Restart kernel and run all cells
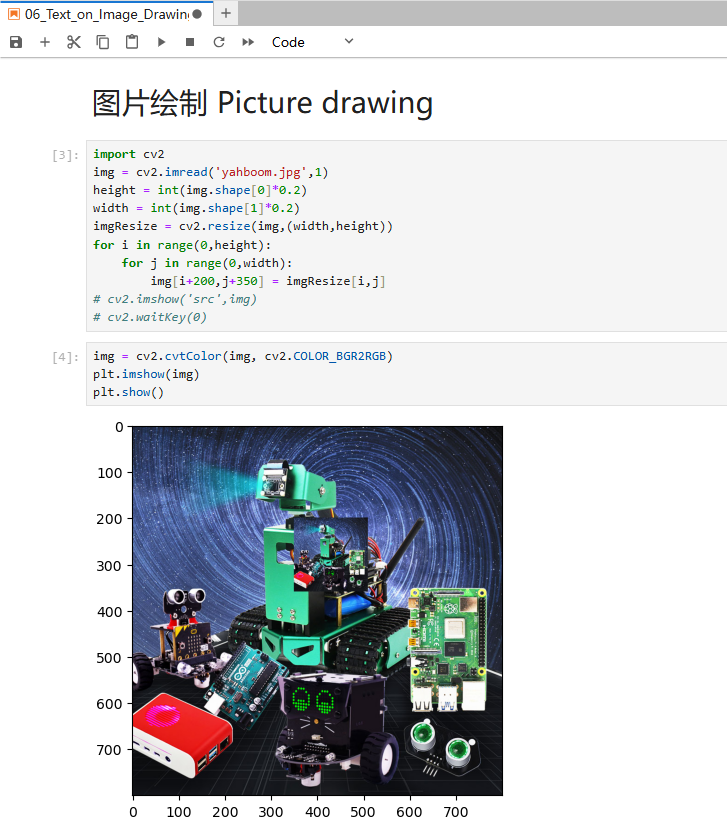Image resolution: width=727 pixels, height=818 pixels. click(248, 42)
